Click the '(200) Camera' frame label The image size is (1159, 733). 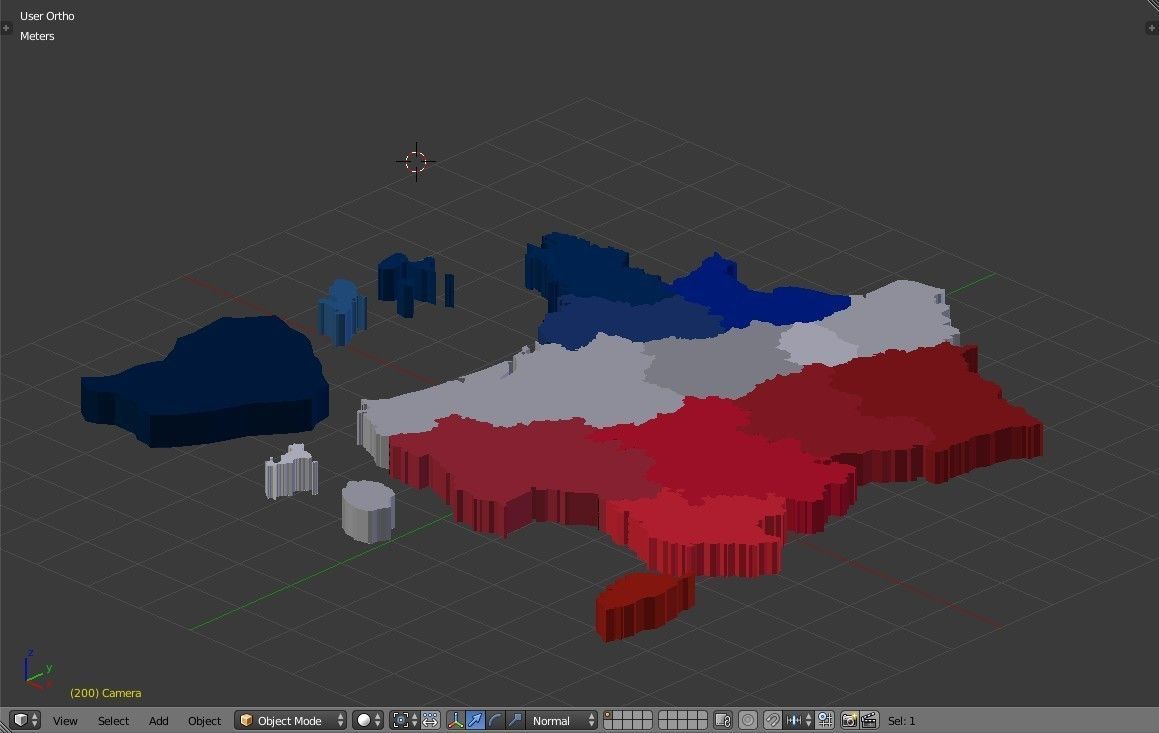(x=105, y=693)
